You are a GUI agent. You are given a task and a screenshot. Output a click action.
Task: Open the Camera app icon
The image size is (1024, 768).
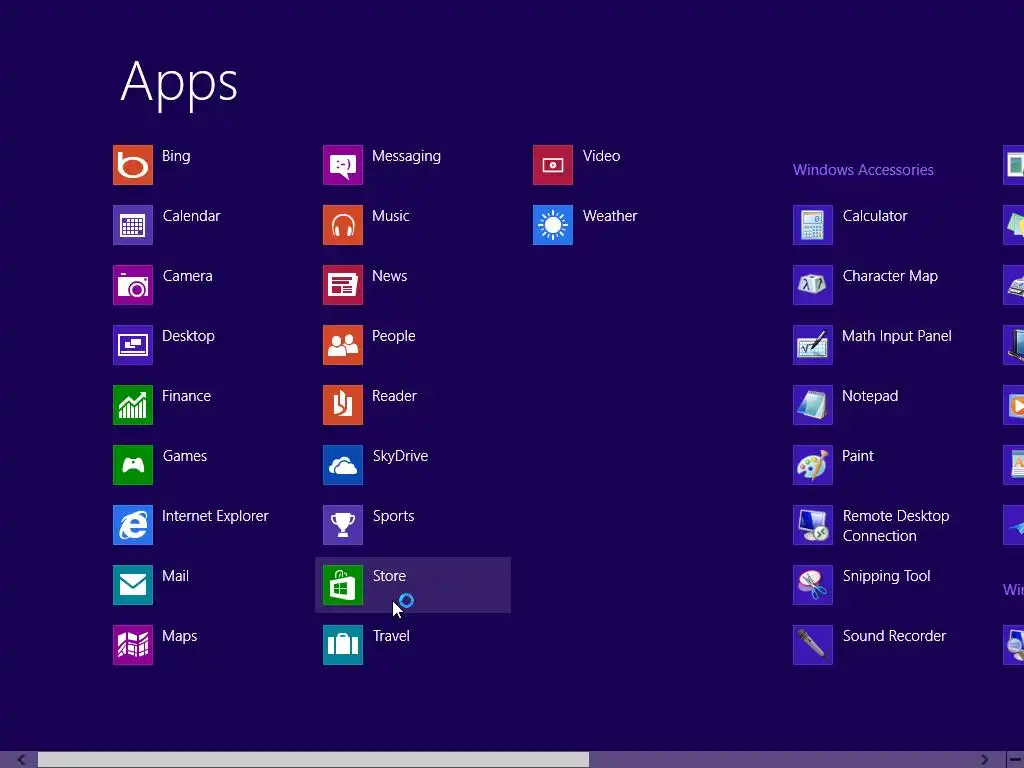click(133, 285)
